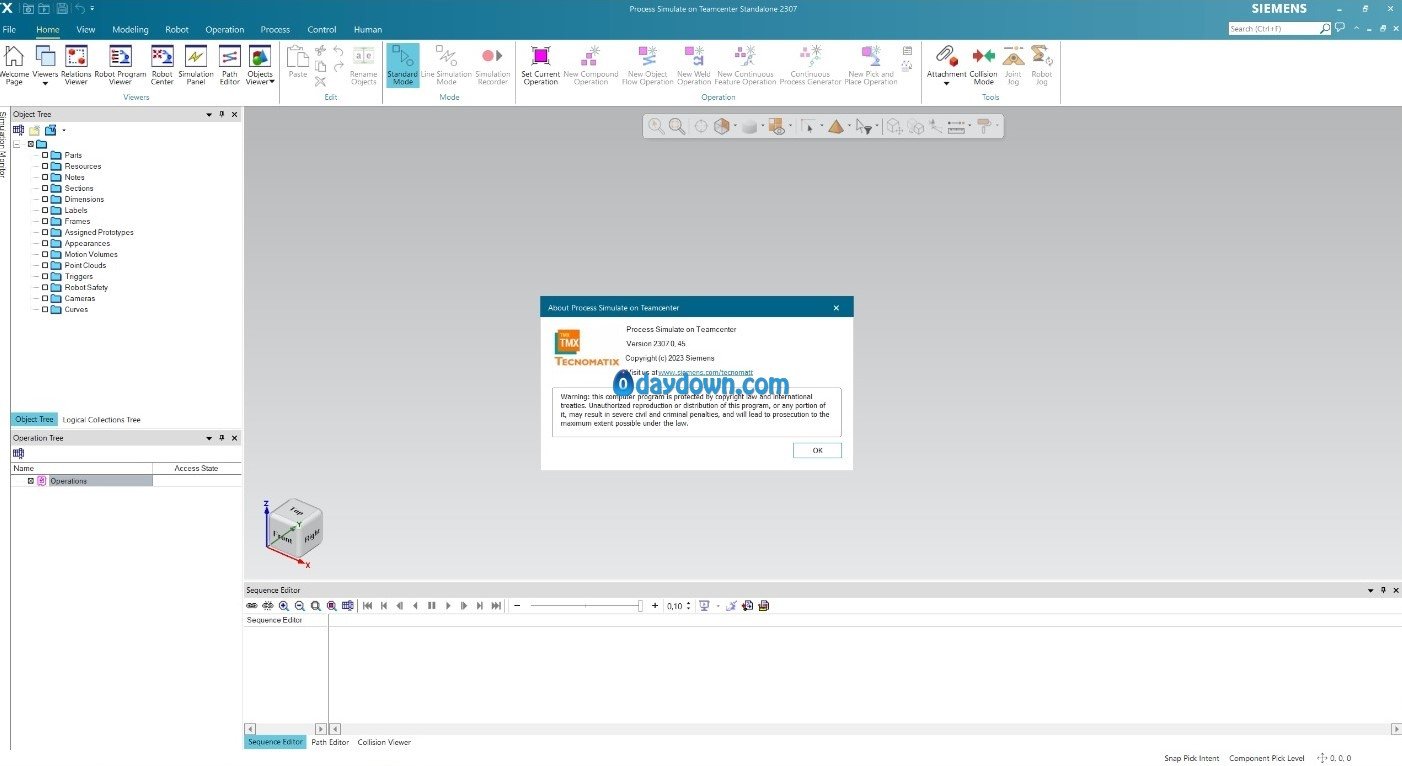Open the Sequence Editor panel options arrow
Viewport: 1402px width, 766px height.
click(1370, 591)
